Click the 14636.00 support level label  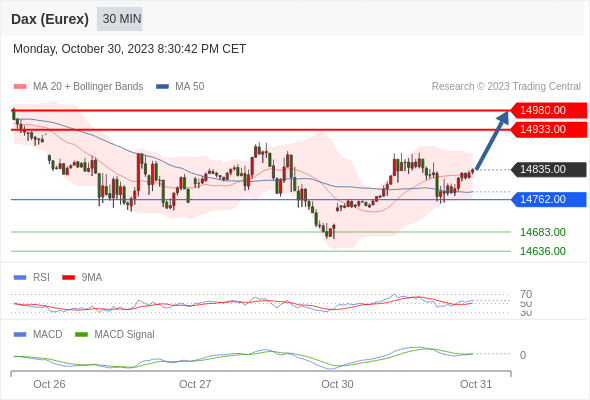click(543, 251)
